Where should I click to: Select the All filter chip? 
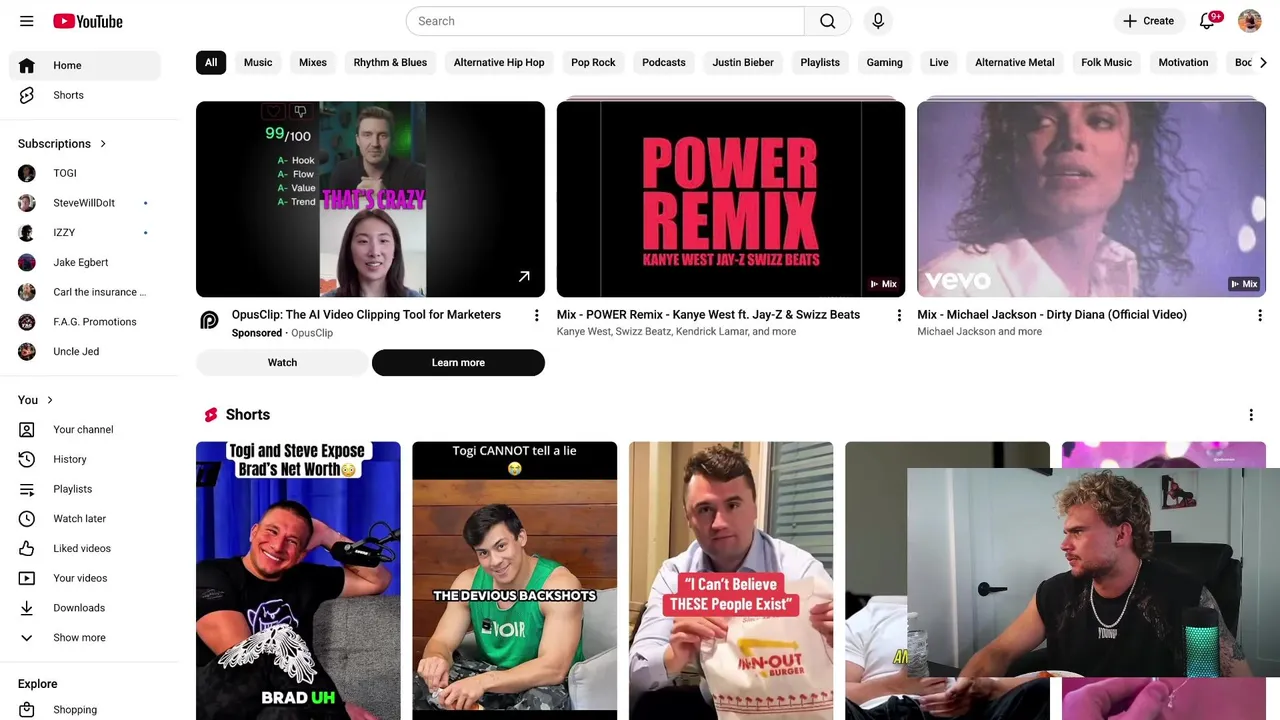[211, 62]
